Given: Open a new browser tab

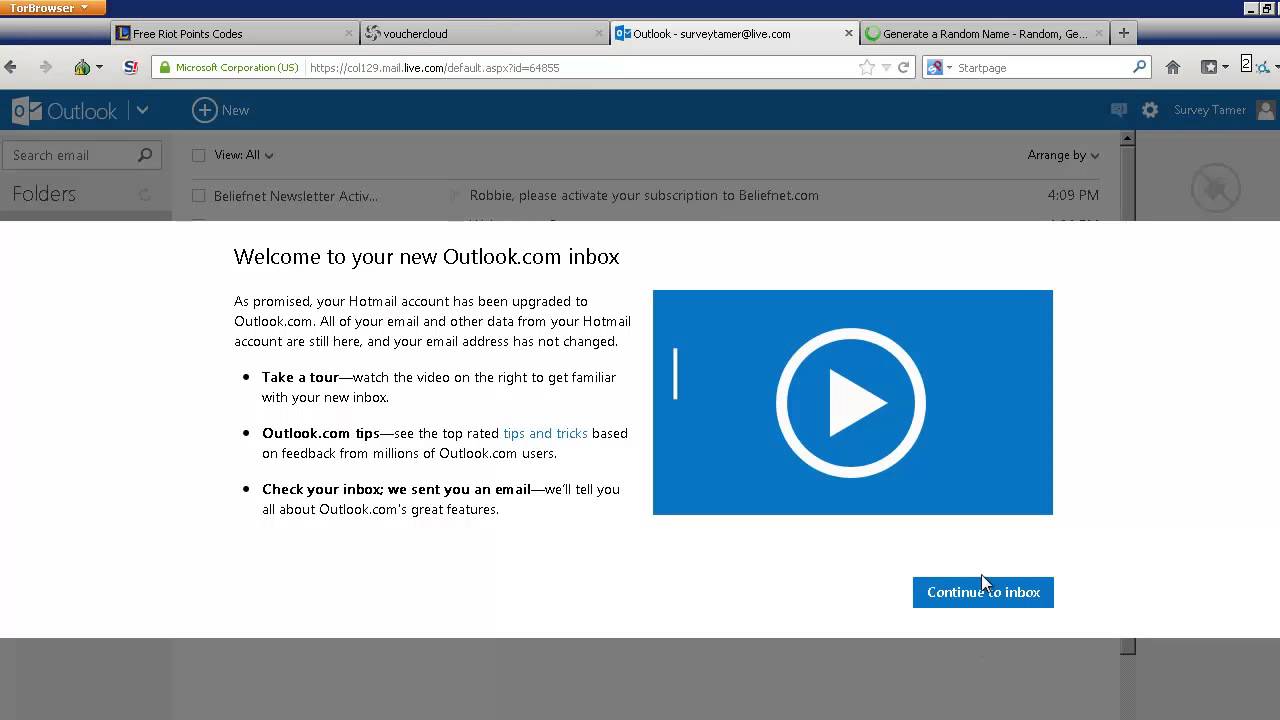Looking at the screenshot, I should point(1123,33).
